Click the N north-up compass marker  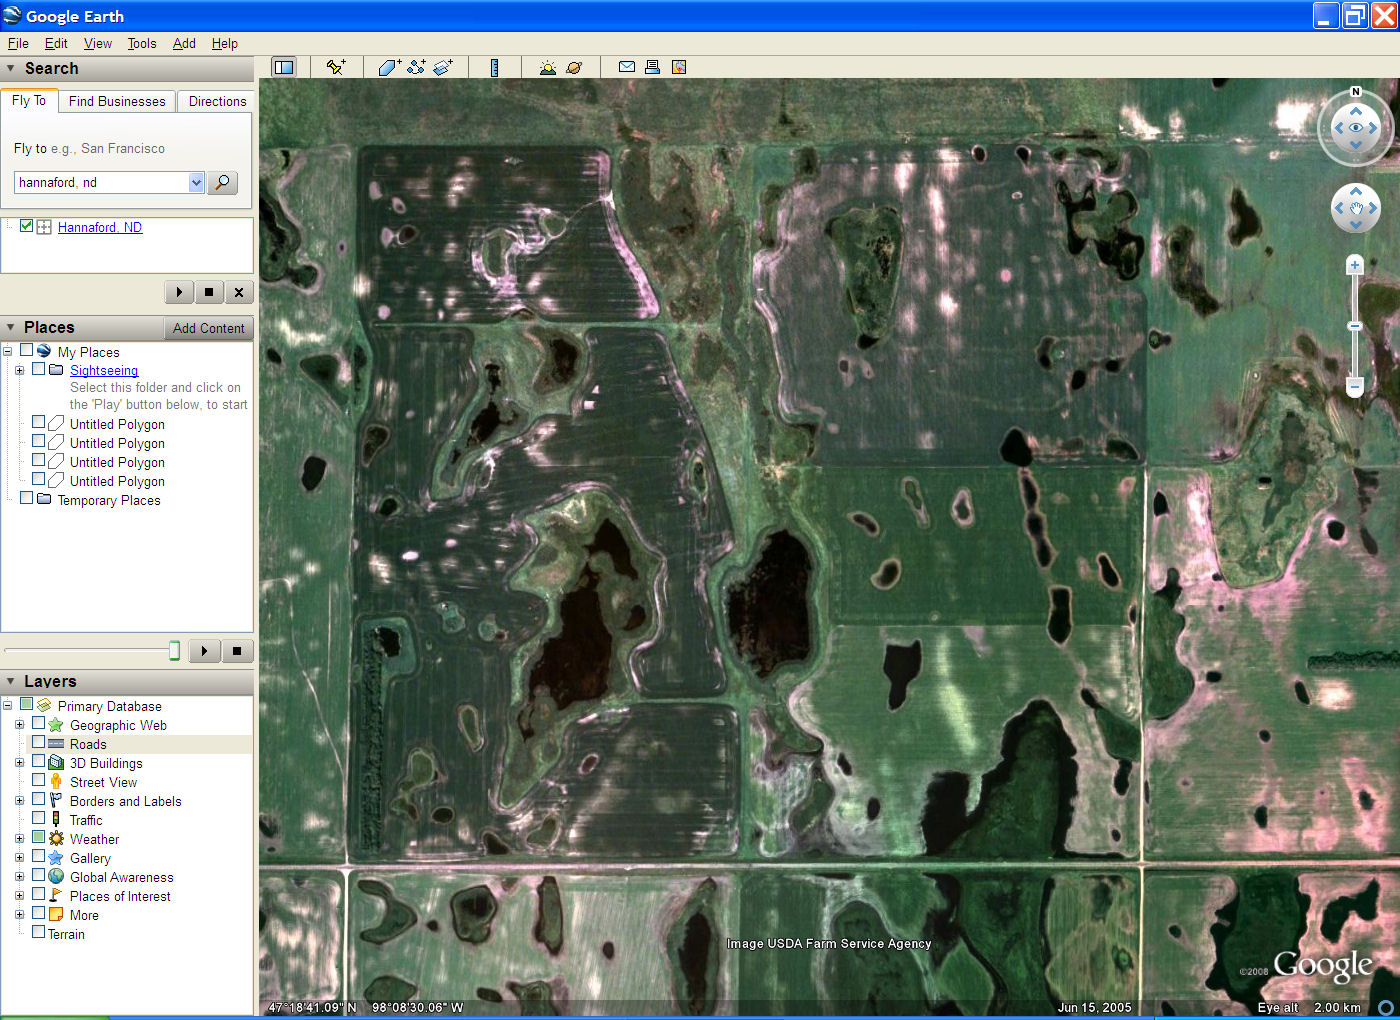[1356, 92]
